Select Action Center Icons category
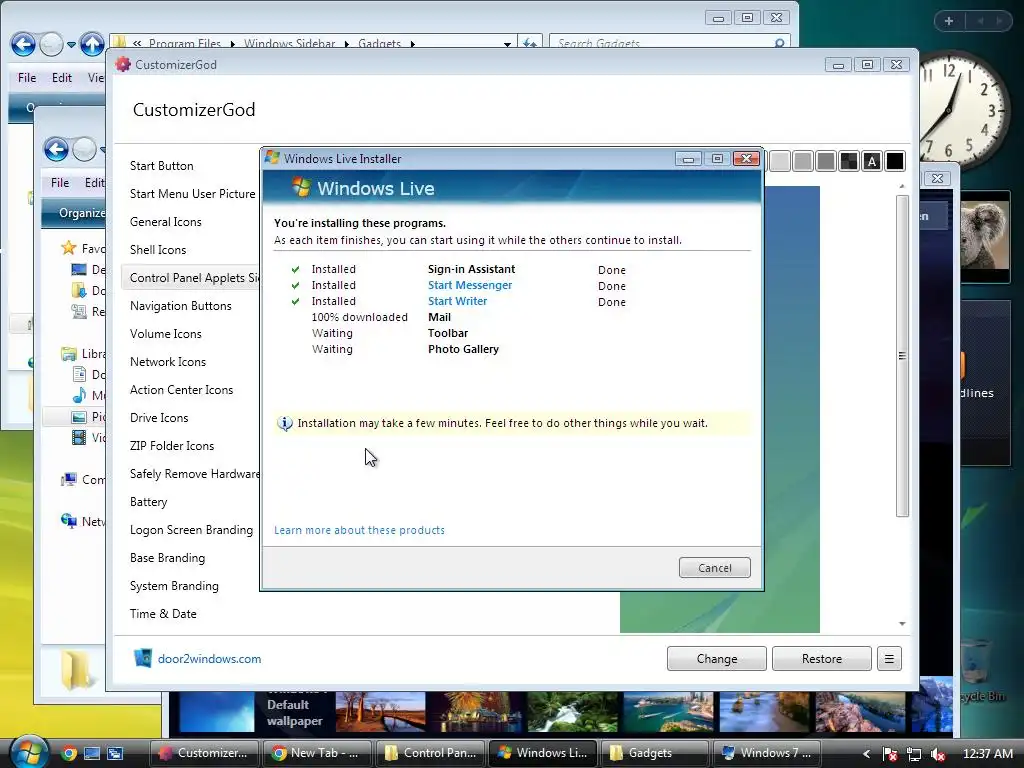 point(181,390)
